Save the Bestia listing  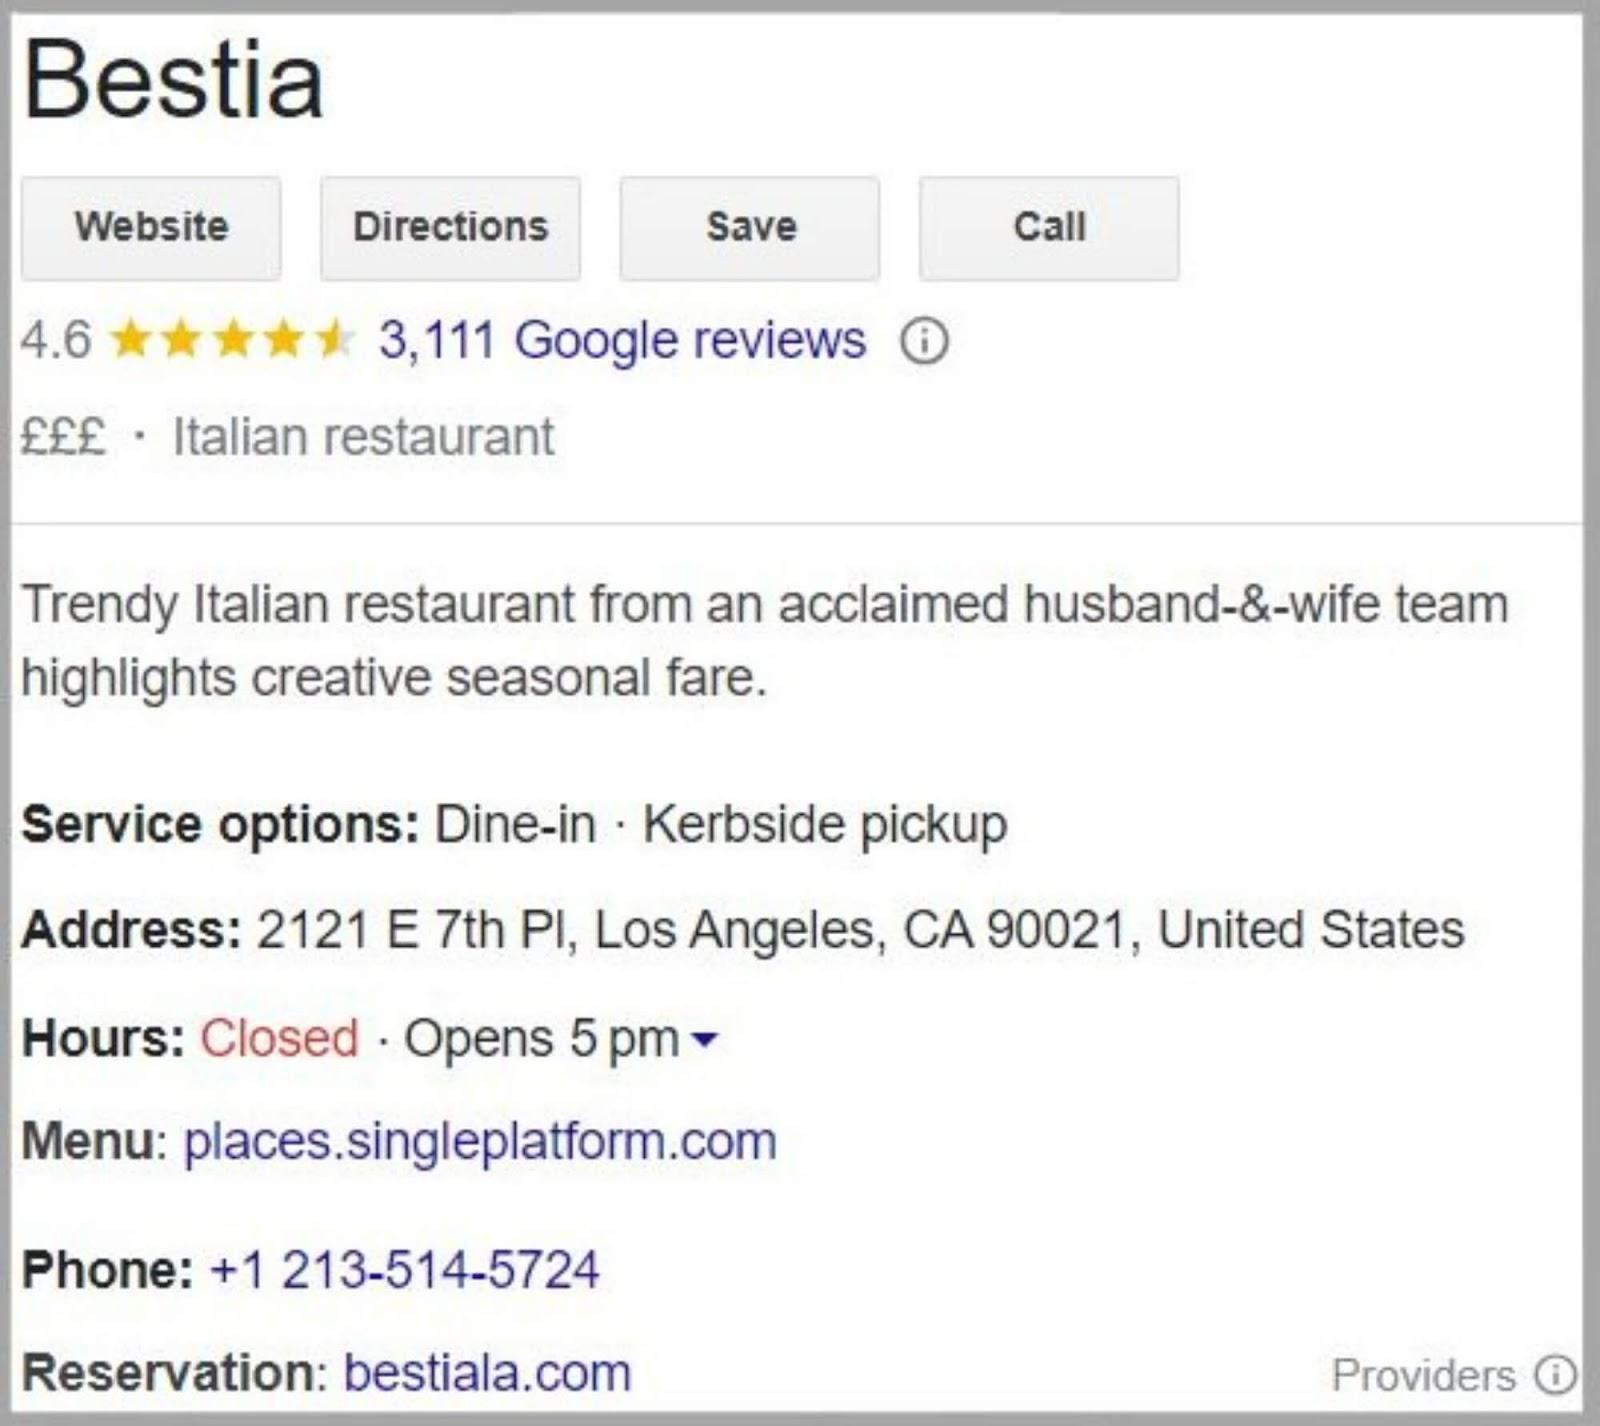click(749, 227)
